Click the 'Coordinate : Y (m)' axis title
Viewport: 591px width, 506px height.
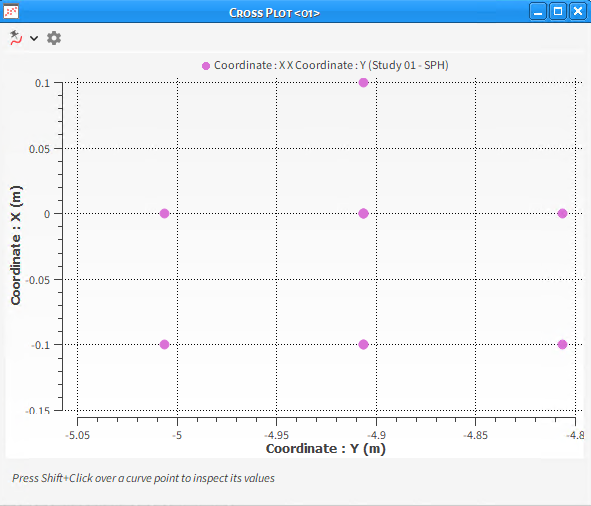coord(326,449)
